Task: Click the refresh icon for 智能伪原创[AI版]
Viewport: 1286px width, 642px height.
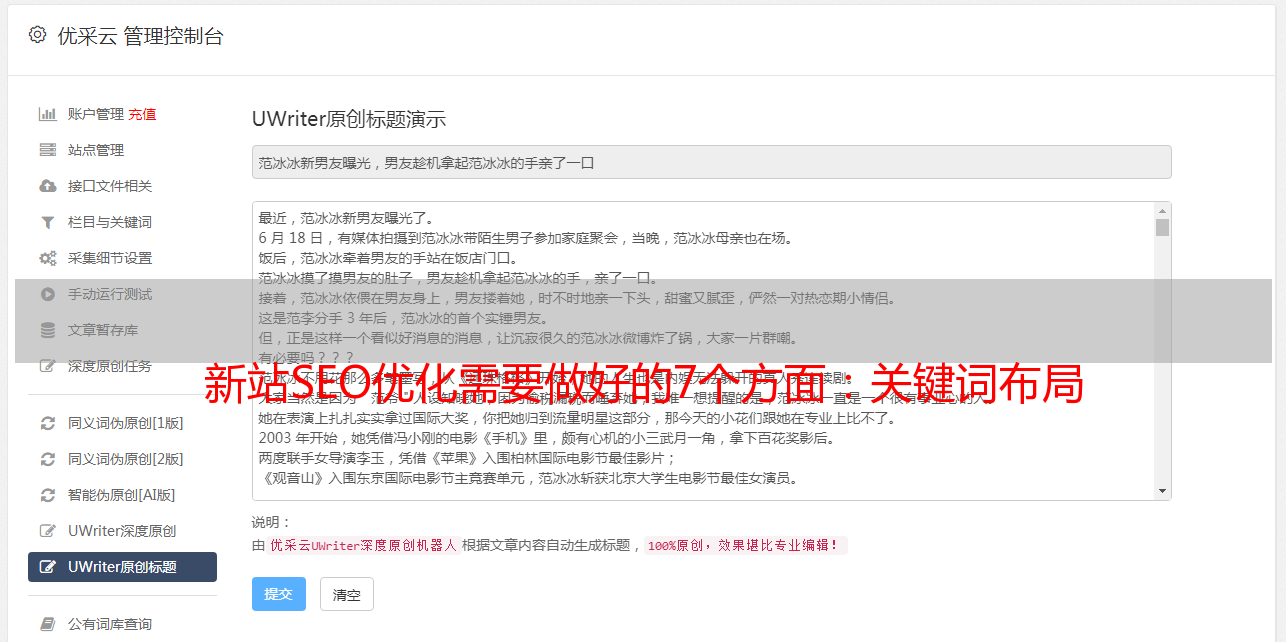Action: (x=47, y=495)
